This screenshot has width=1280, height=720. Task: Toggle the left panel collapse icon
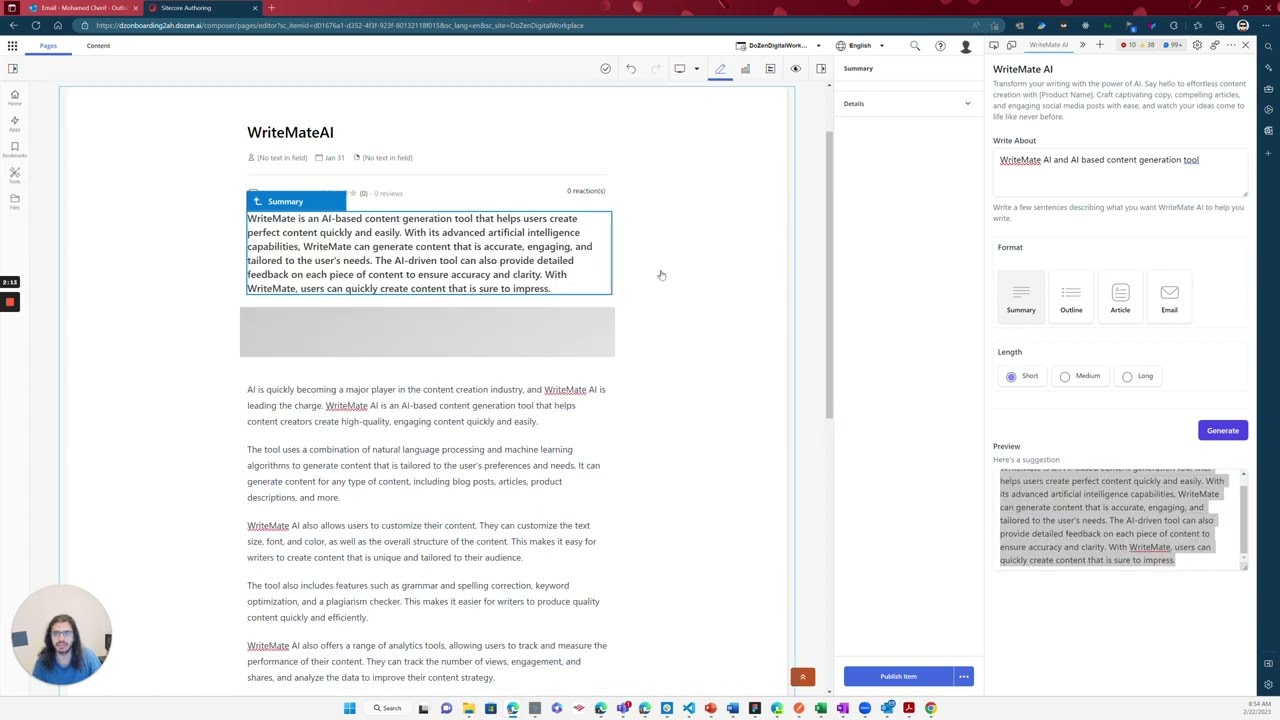click(13, 69)
